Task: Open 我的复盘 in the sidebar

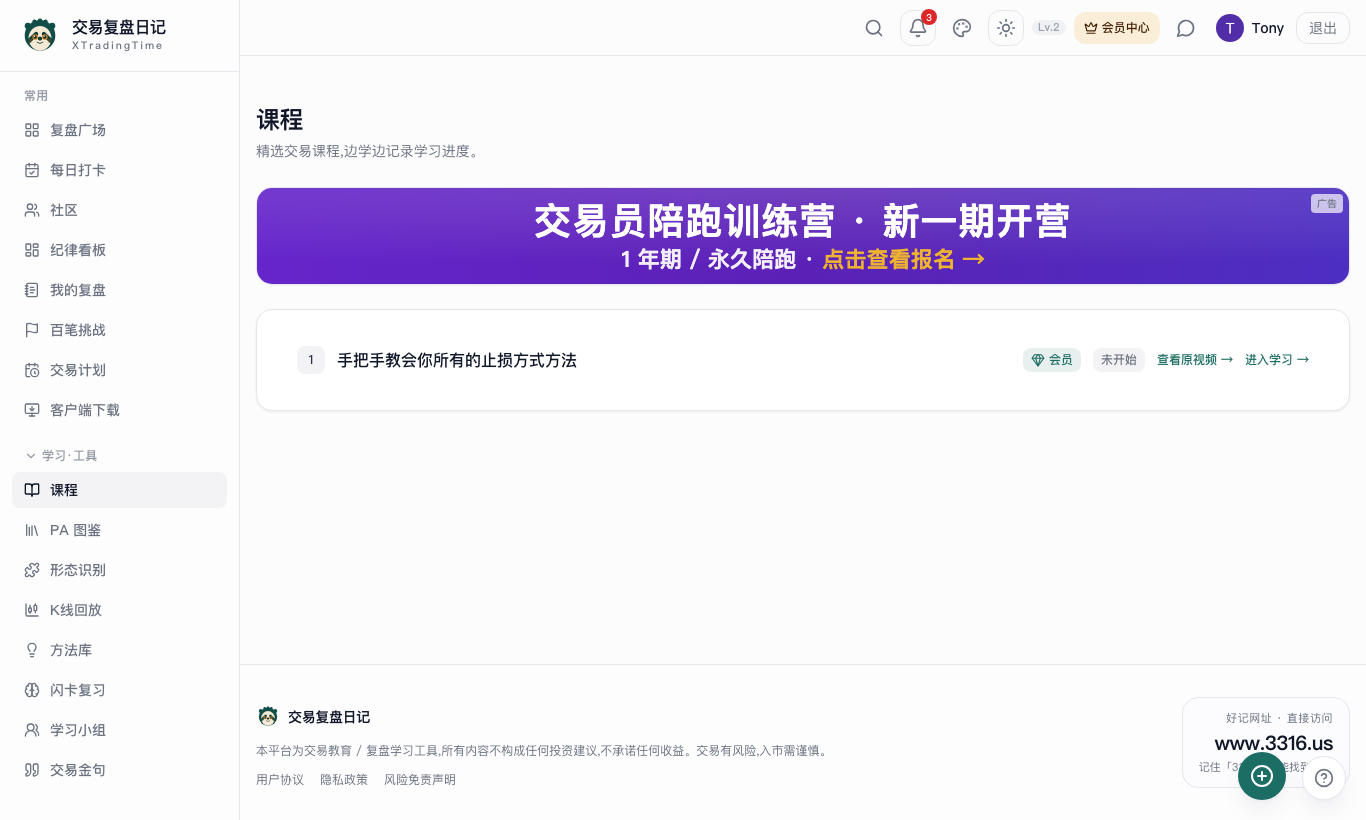Action: click(119, 290)
